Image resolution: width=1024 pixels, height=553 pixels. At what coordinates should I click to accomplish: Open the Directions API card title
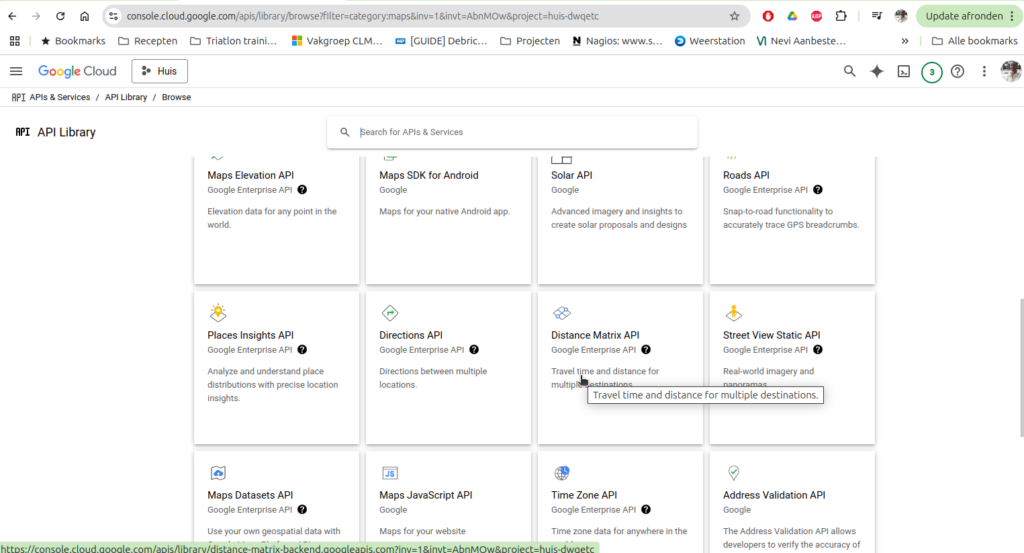coord(410,335)
